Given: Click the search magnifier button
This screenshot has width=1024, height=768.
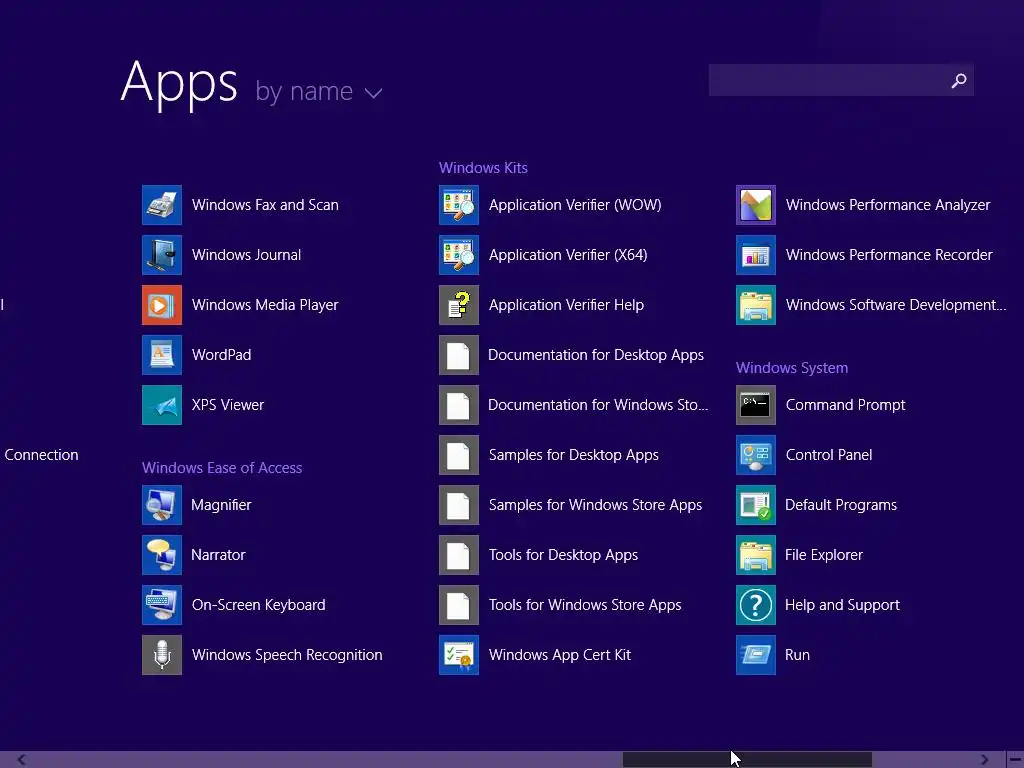Looking at the screenshot, I should click(x=959, y=80).
